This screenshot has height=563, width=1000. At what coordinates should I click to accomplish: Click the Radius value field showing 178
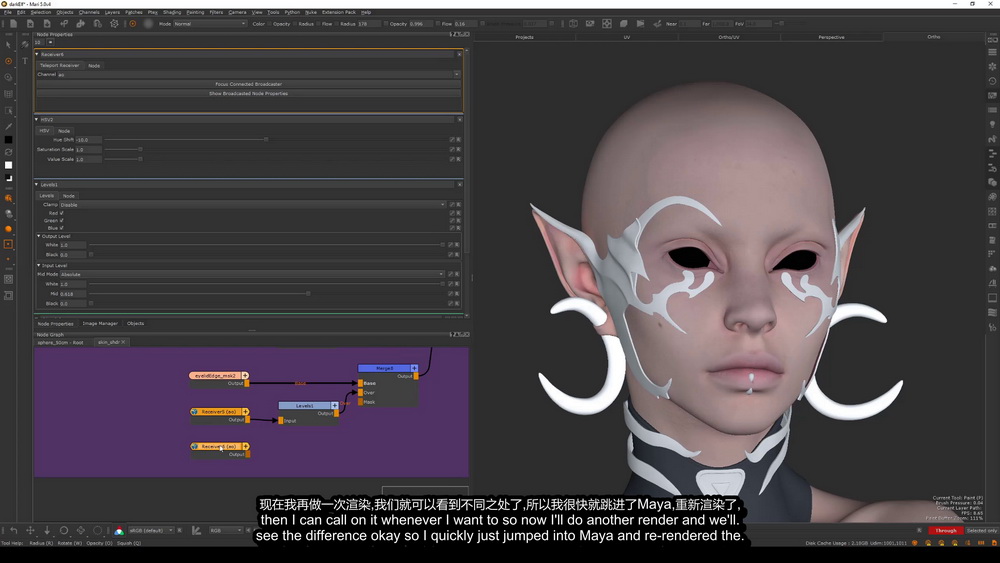pos(368,24)
